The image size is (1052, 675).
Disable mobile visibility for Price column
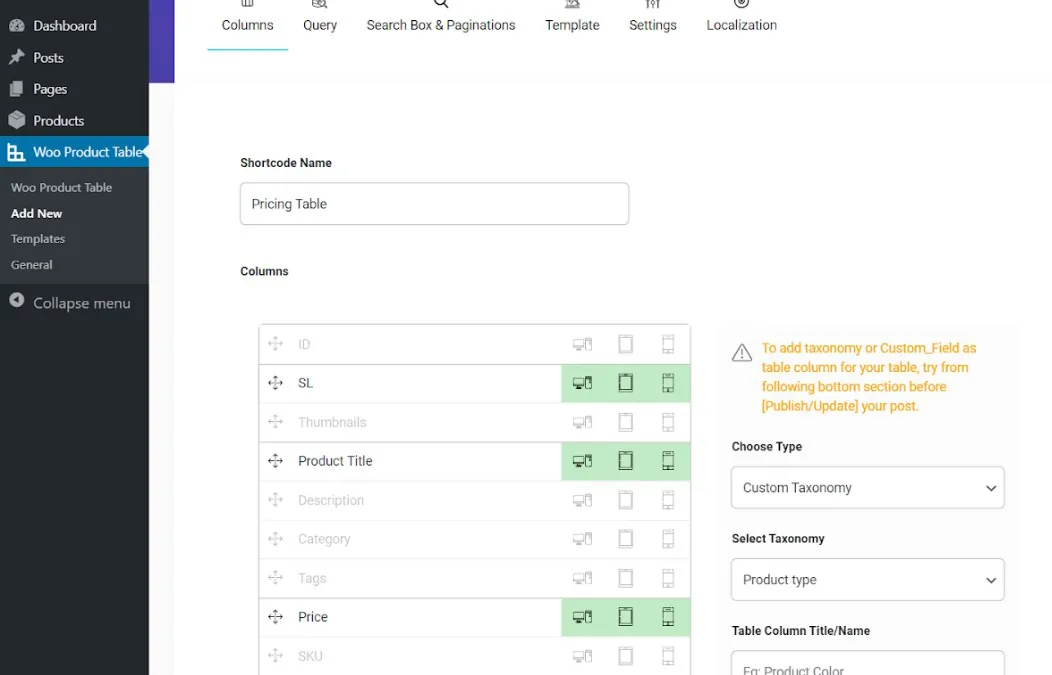click(x=668, y=617)
